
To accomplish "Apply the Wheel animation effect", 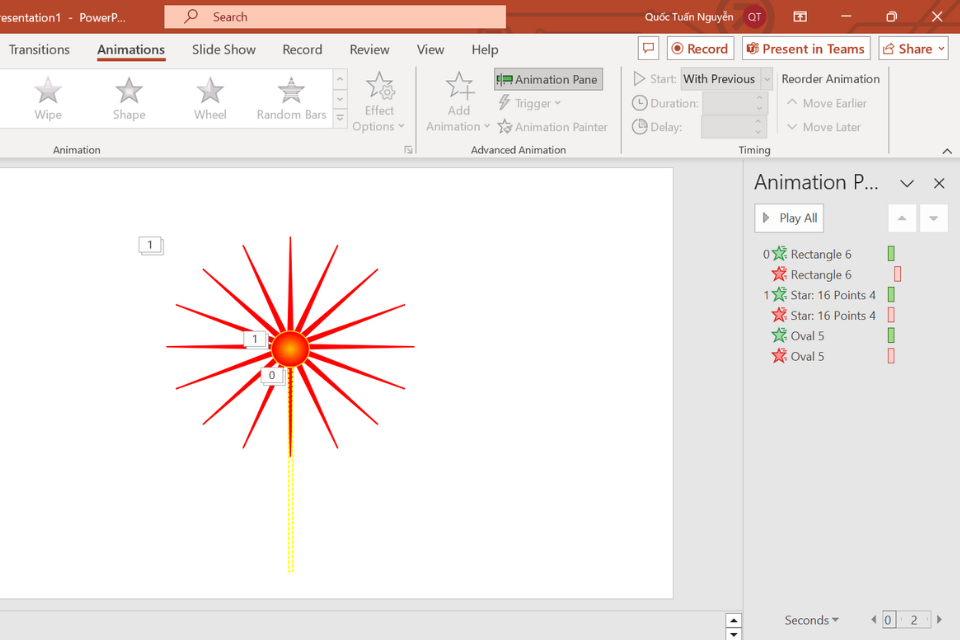I will [x=210, y=99].
